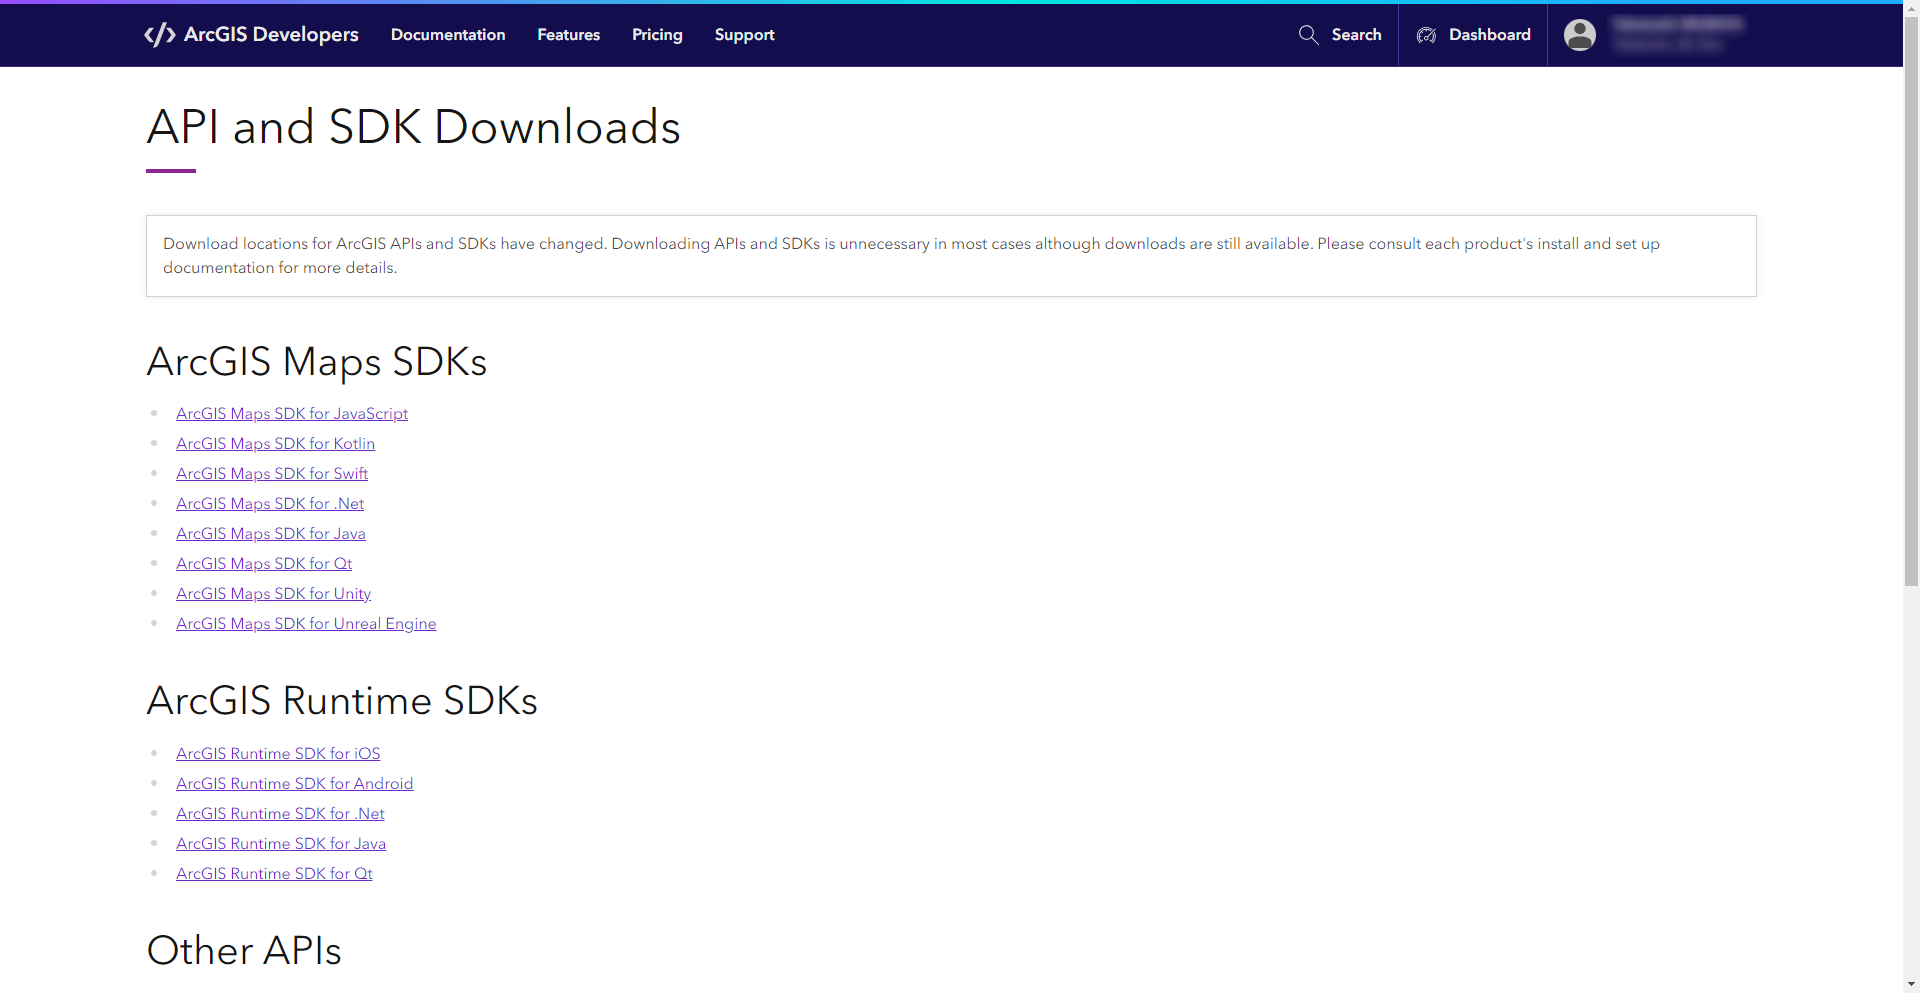The height and width of the screenshot is (993, 1920).
Task: Select ArcGIS Maps SDK for Swift
Action: click(x=272, y=474)
